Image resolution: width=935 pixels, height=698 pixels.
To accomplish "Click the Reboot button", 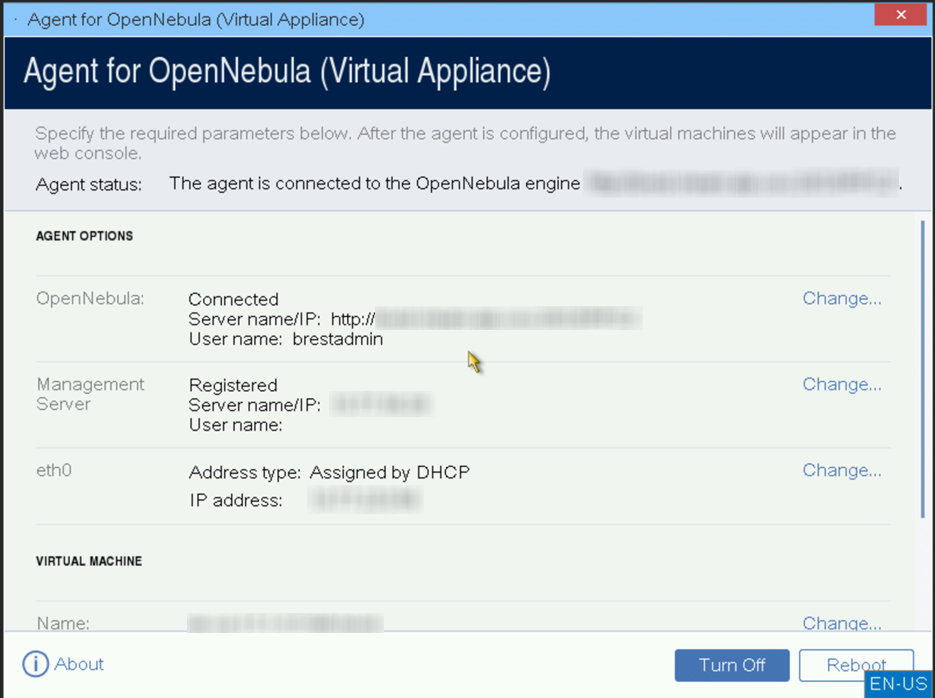I will [x=856, y=665].
